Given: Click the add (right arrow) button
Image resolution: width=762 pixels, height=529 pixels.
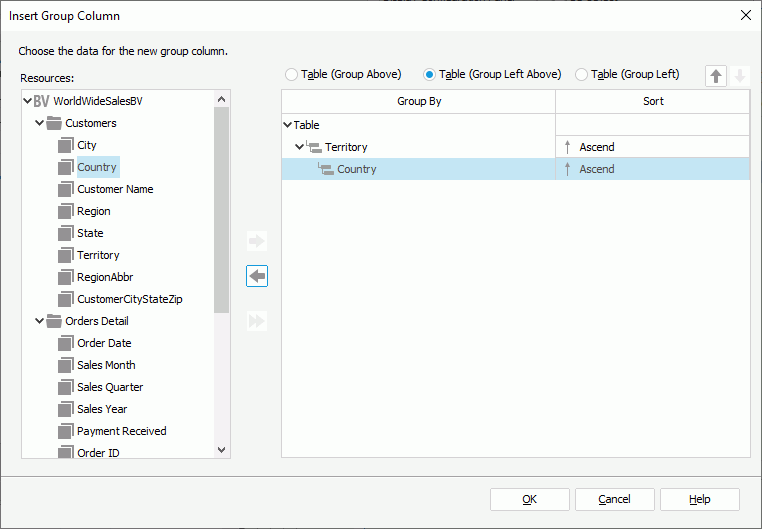Looking at the screenshot, I should (257, 241).
